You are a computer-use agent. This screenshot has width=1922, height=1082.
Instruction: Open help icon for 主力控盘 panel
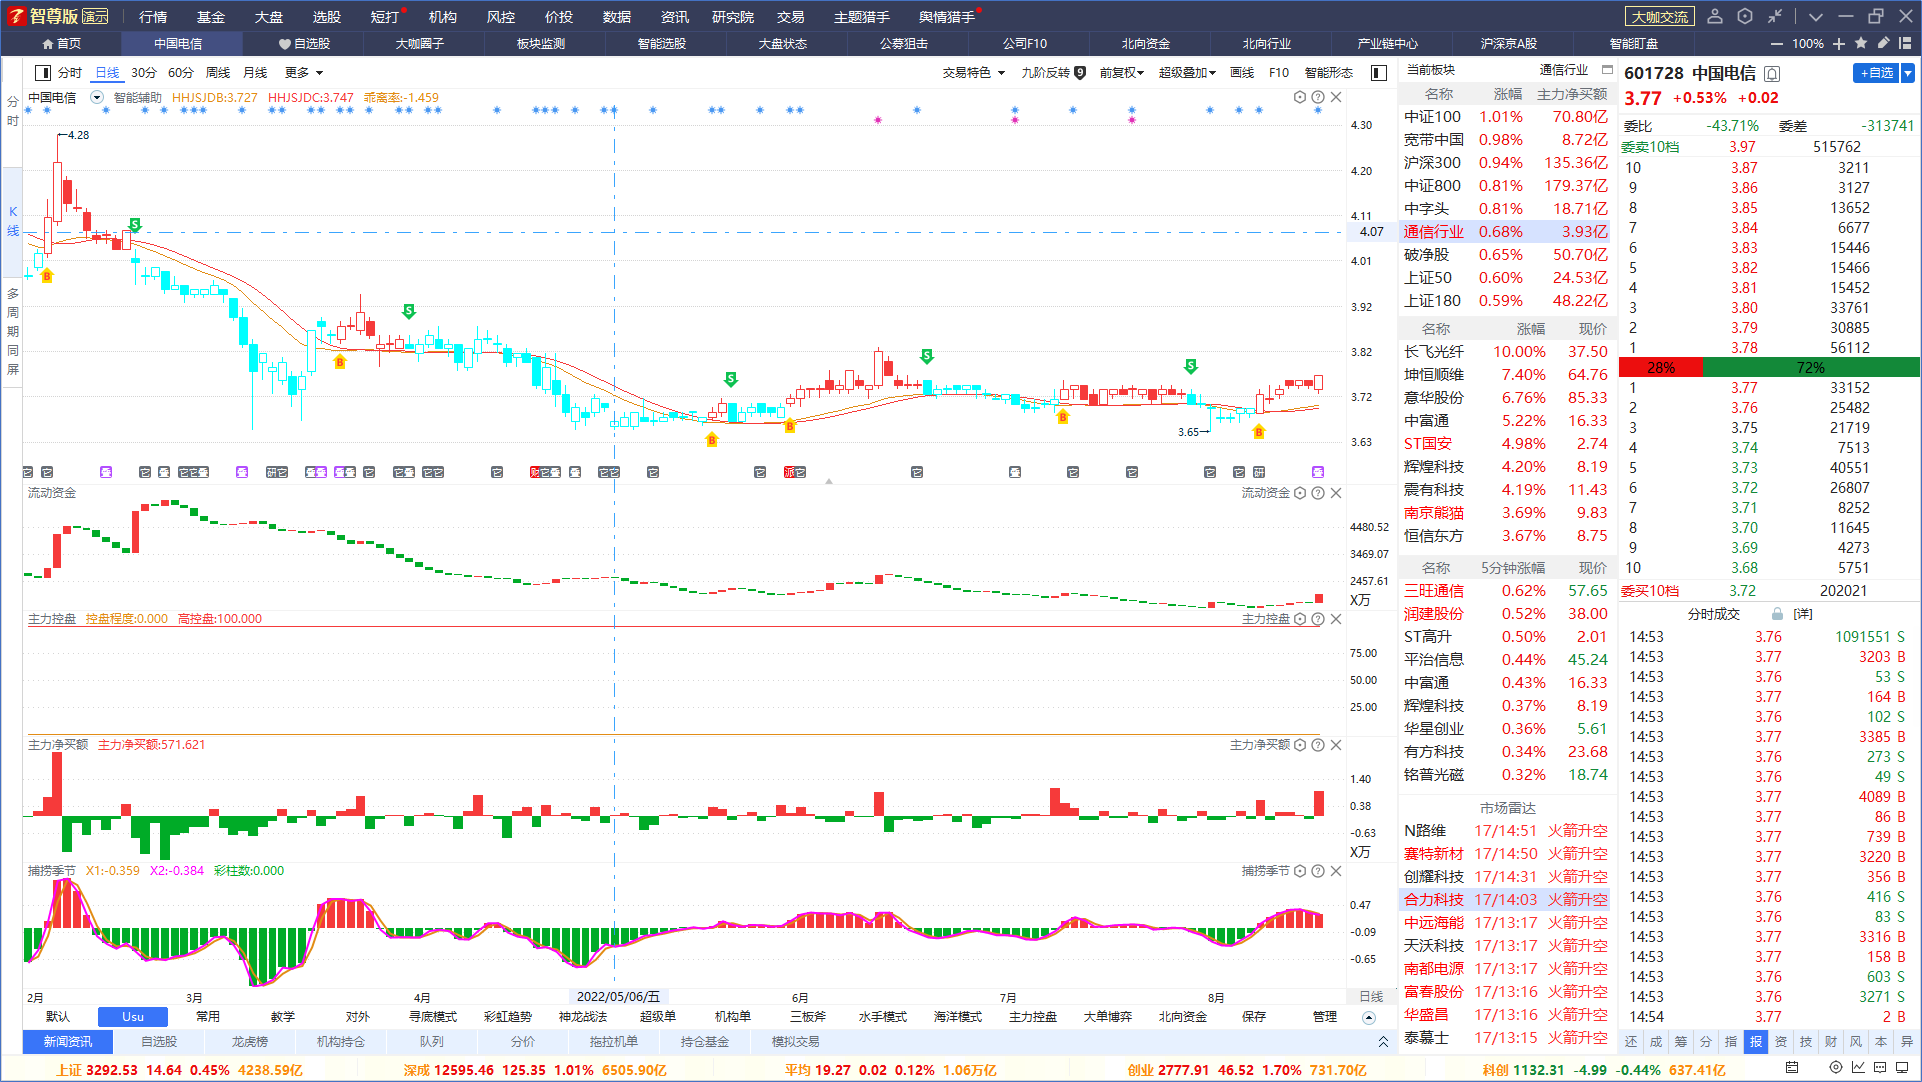(1318, 619)
